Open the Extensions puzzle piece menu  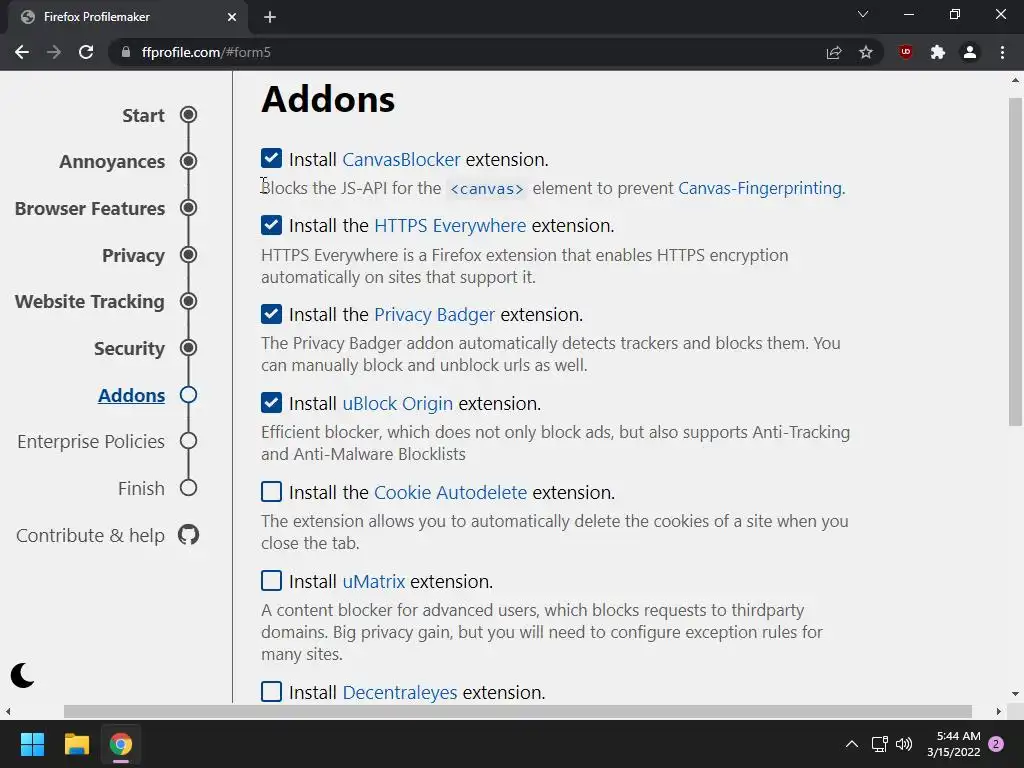[x=938, y=52]
